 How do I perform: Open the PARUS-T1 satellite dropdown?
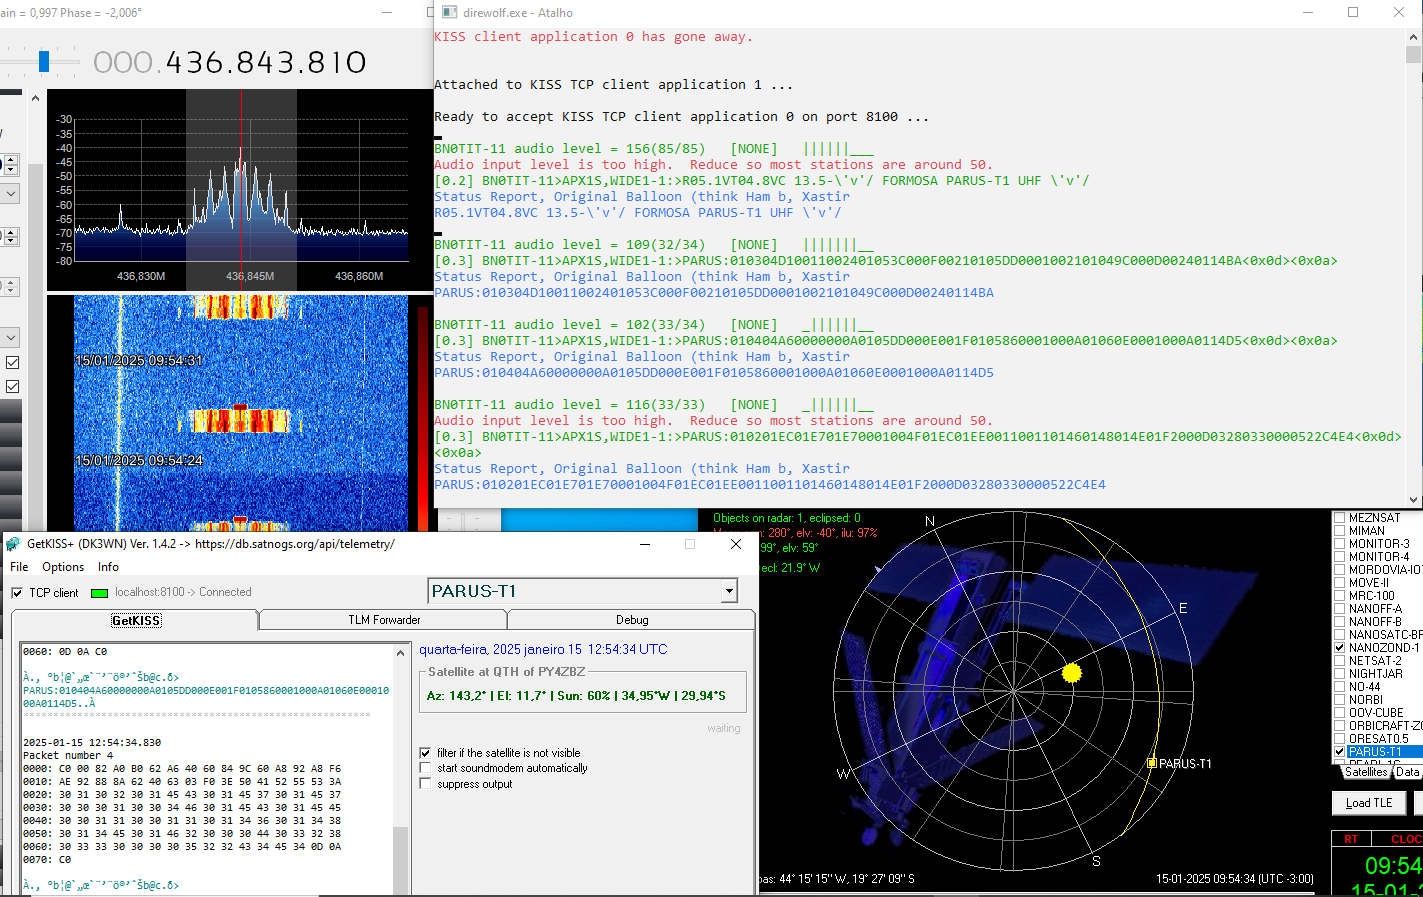(729, 591)
